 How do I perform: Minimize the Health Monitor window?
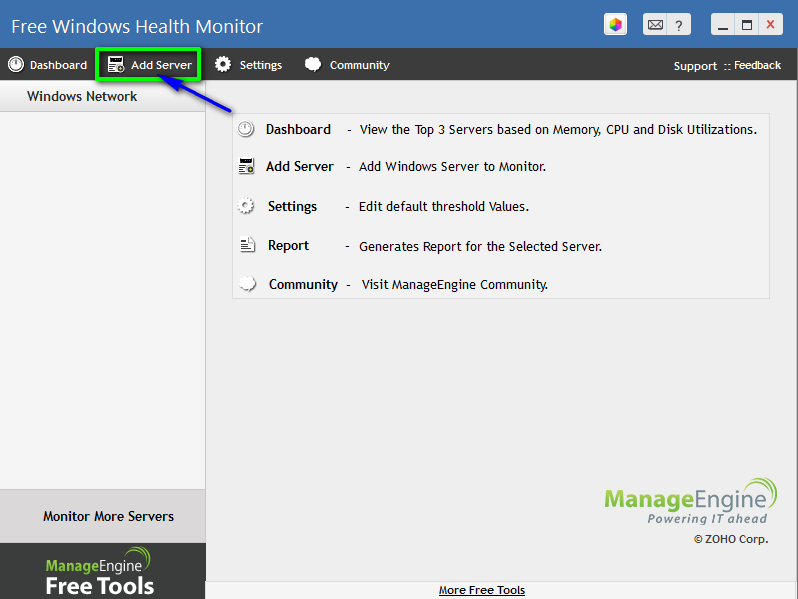pos(723,24)
